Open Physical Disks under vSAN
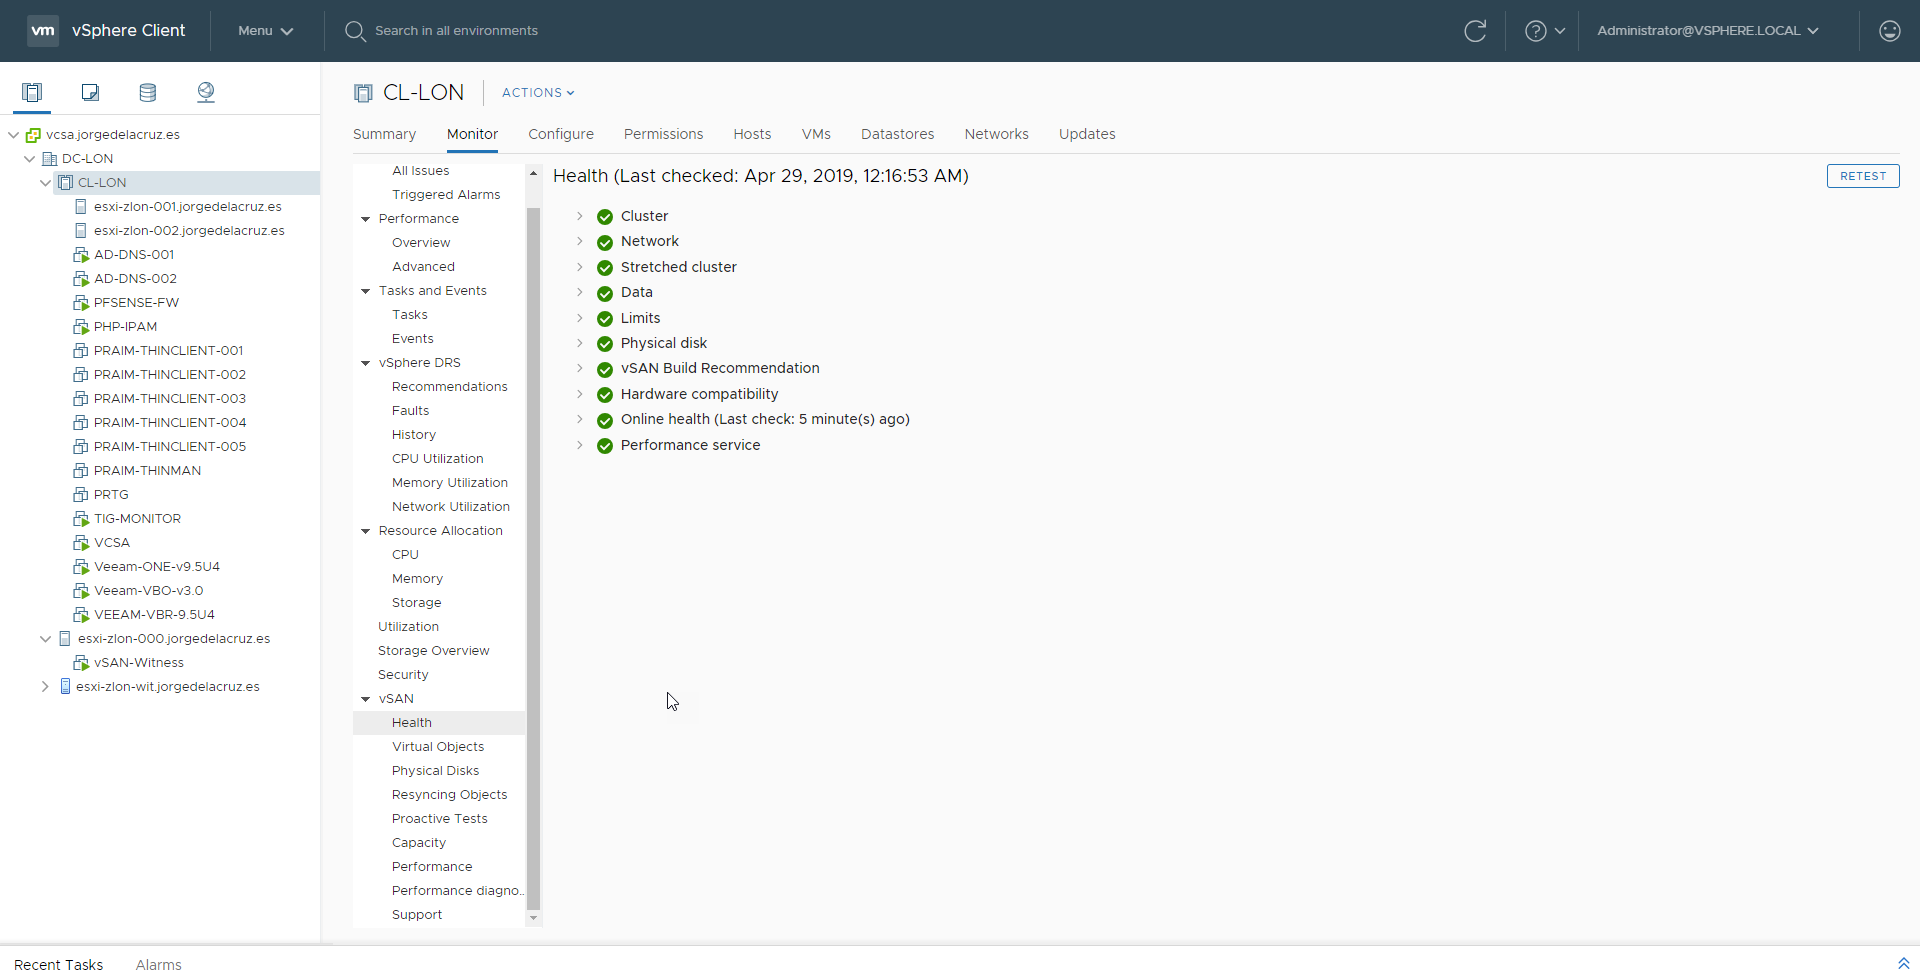This screenshot has width=1920, height=979. click(436, 771)
